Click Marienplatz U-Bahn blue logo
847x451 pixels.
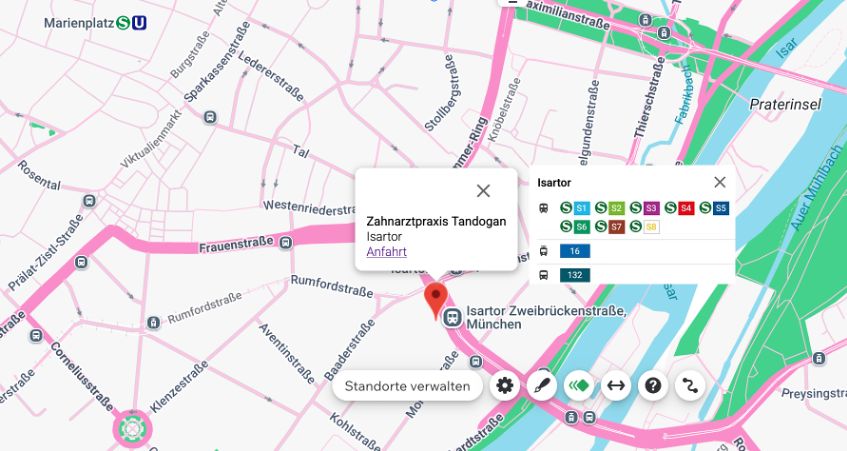(x=139, y=23)
